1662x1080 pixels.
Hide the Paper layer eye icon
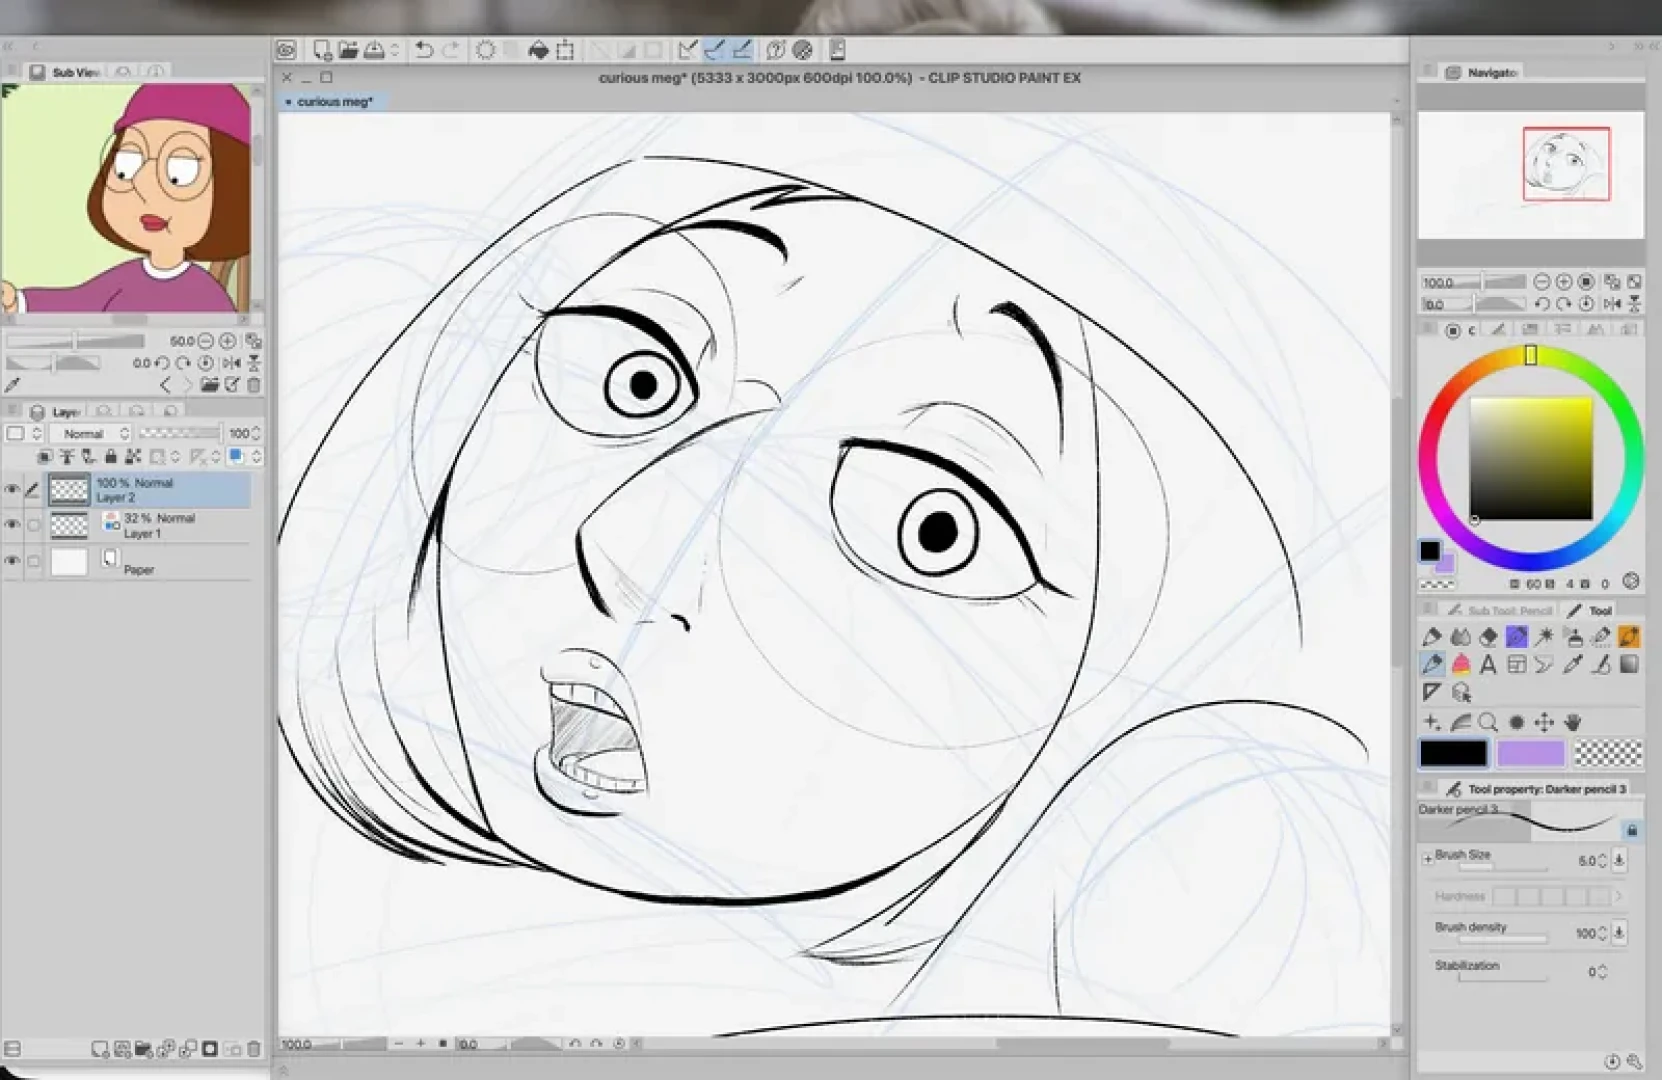(x=12, y=561)
